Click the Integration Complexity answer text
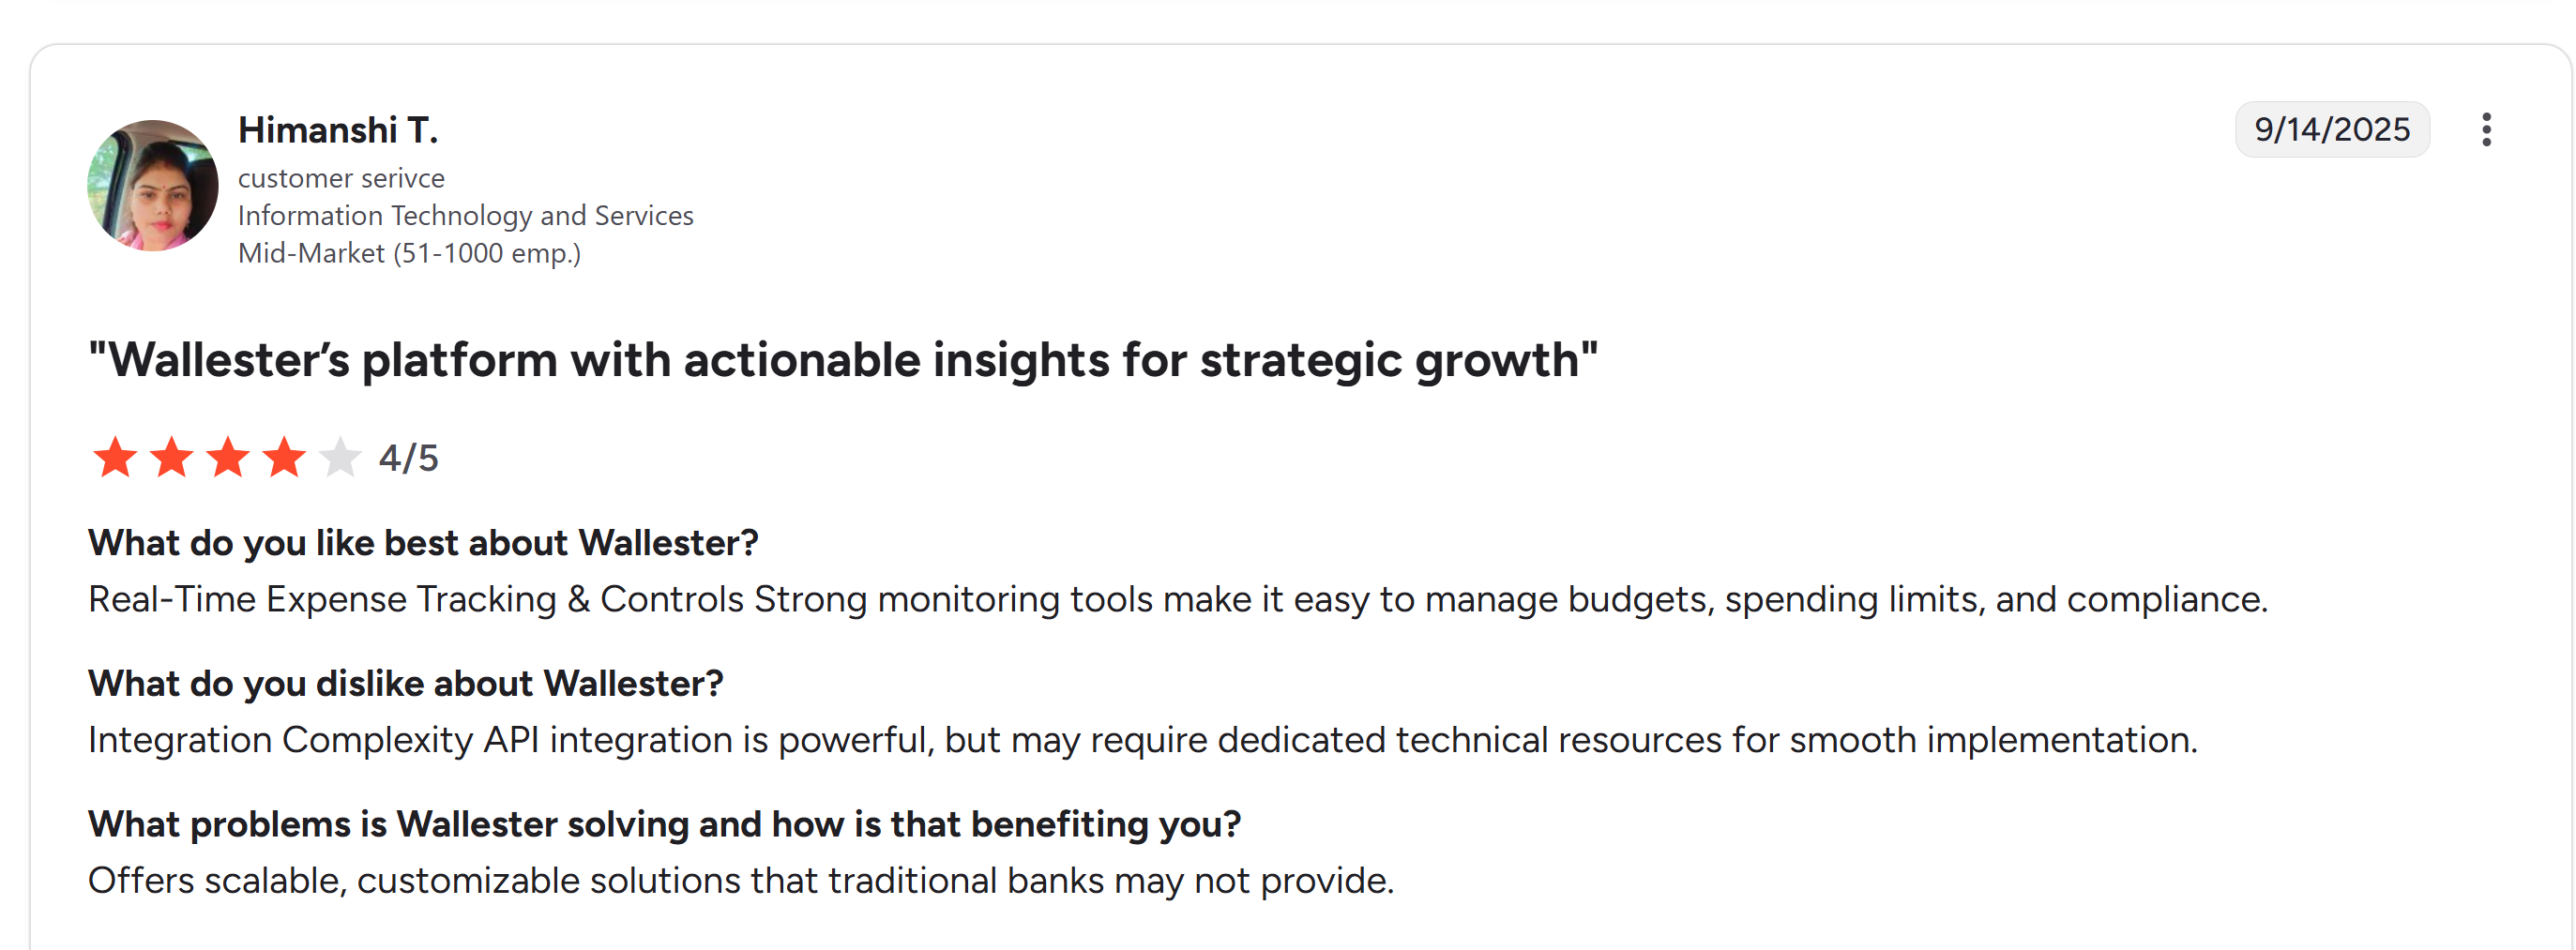Viewport: 2576px width, 950px height. pyautogui.click(x=1142, y=740)
